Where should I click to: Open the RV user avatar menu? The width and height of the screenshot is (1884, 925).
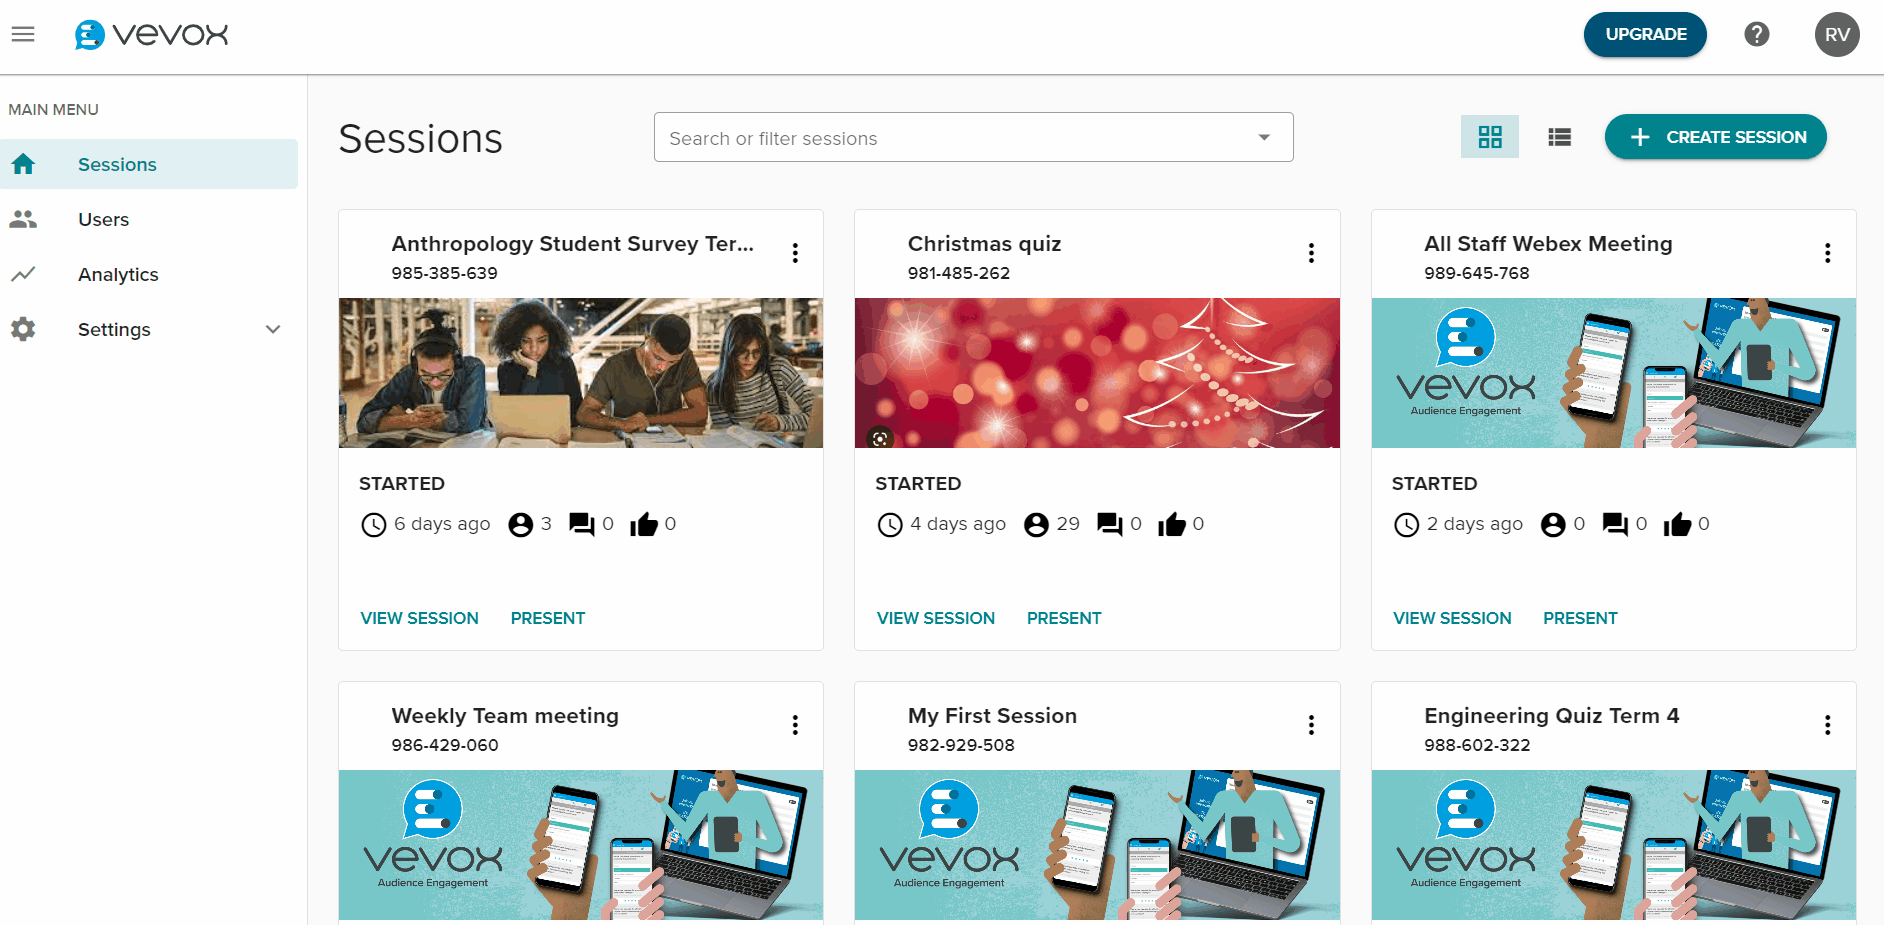point(1837,34)
